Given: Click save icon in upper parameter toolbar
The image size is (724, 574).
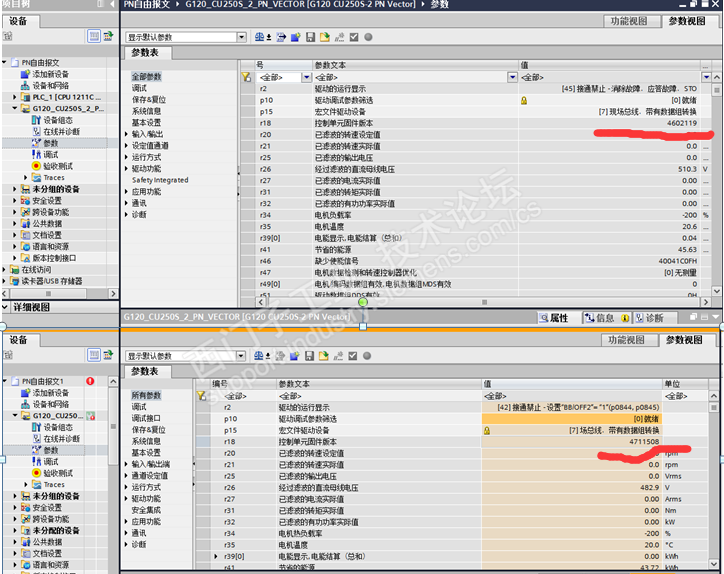Looking at the screenshot, I should pos(310,37).
